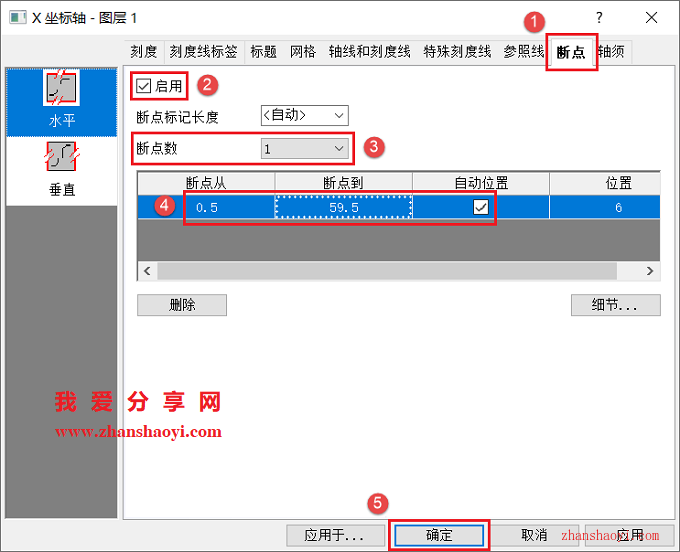The image size is (680, 552).
Task: Click the horizontal scrollbar thumb in the table
Action: 387,271
